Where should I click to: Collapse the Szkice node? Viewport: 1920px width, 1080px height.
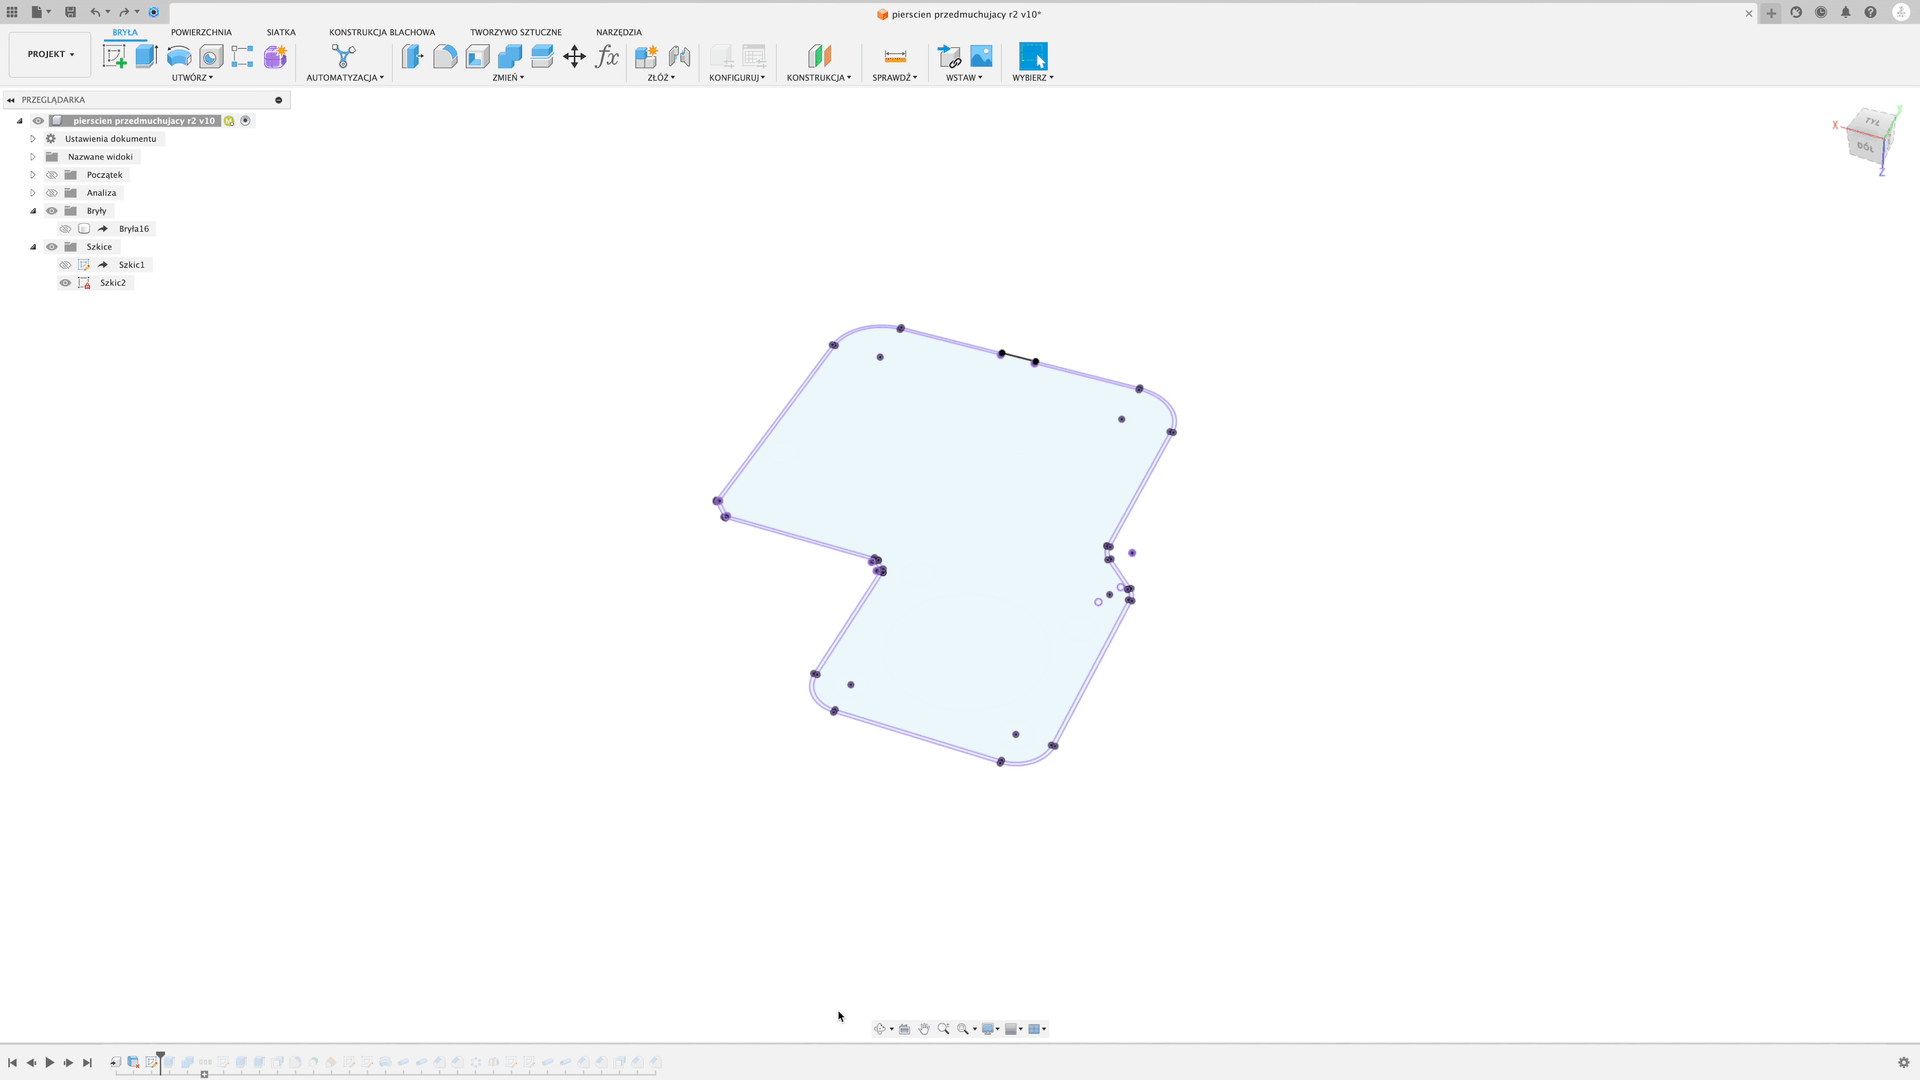(33, 247)
